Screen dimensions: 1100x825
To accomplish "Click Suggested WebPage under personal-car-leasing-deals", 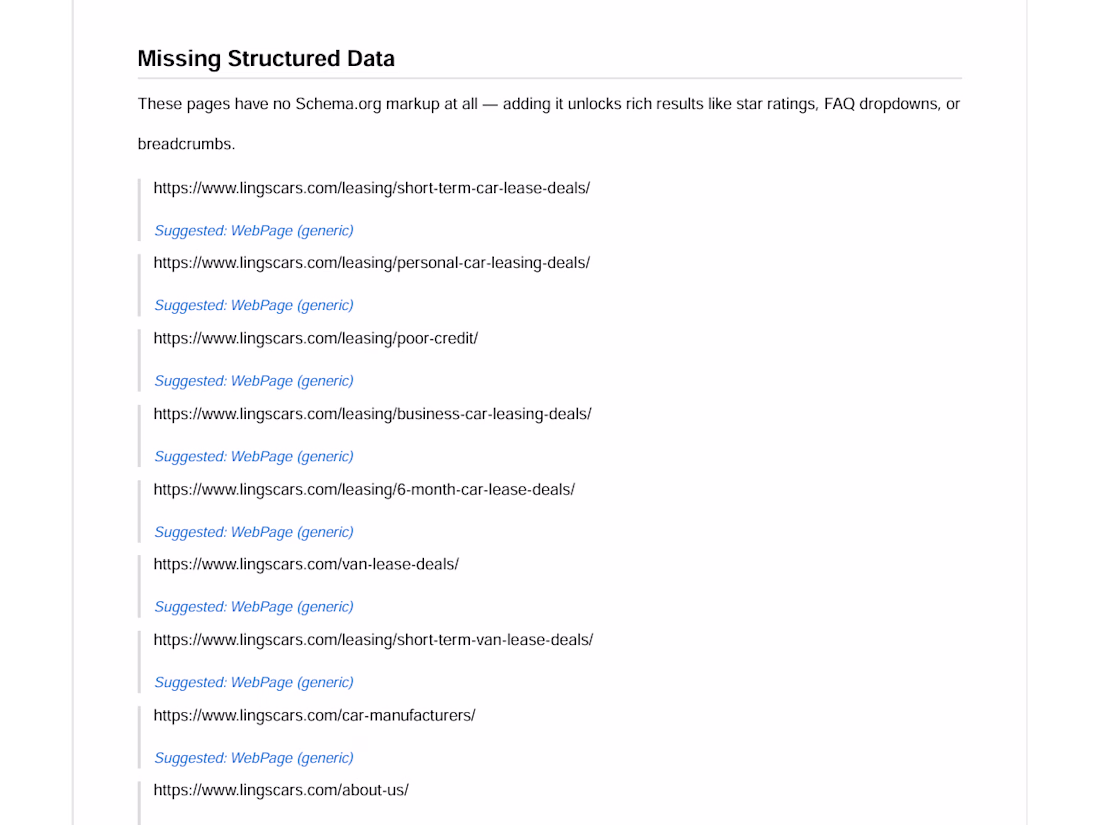I will [x=254, y=306].
